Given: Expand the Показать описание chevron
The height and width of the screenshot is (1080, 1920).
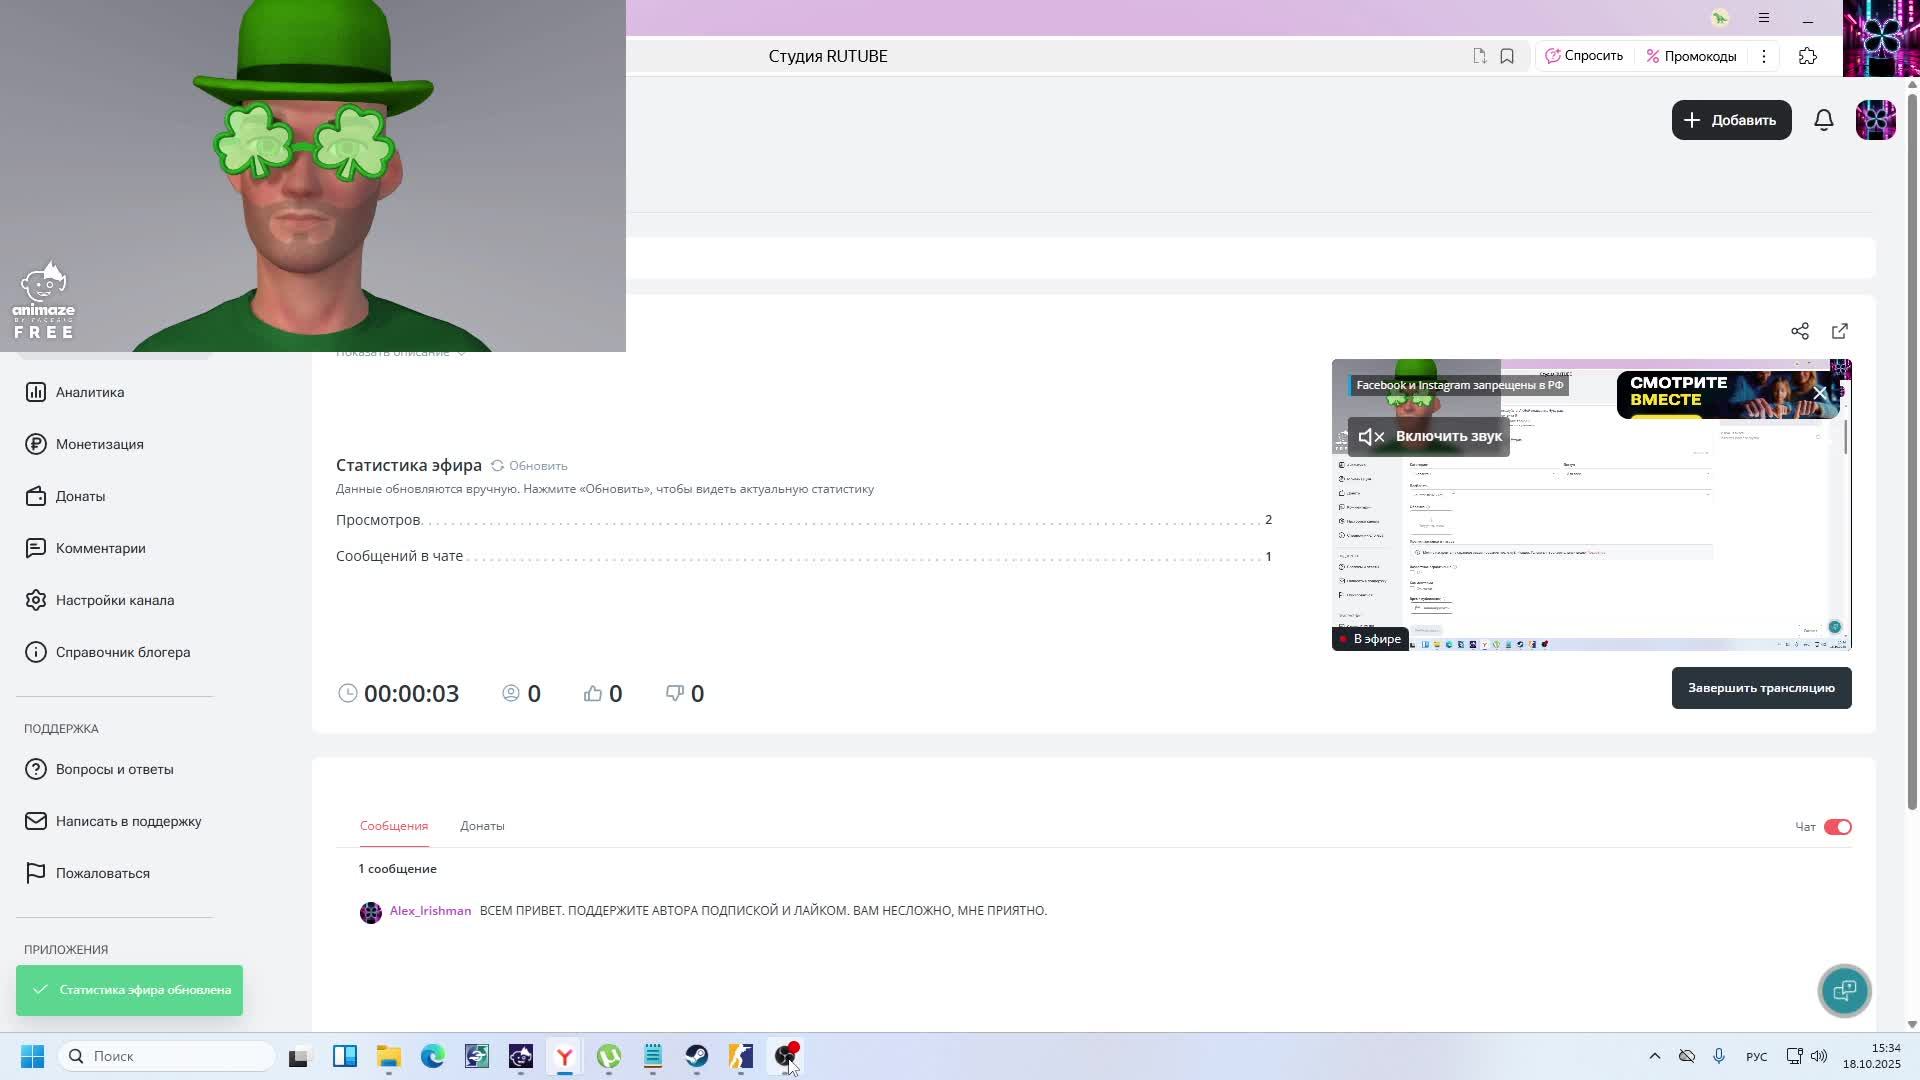Looking at the screenshot, I should pos(461,353).
